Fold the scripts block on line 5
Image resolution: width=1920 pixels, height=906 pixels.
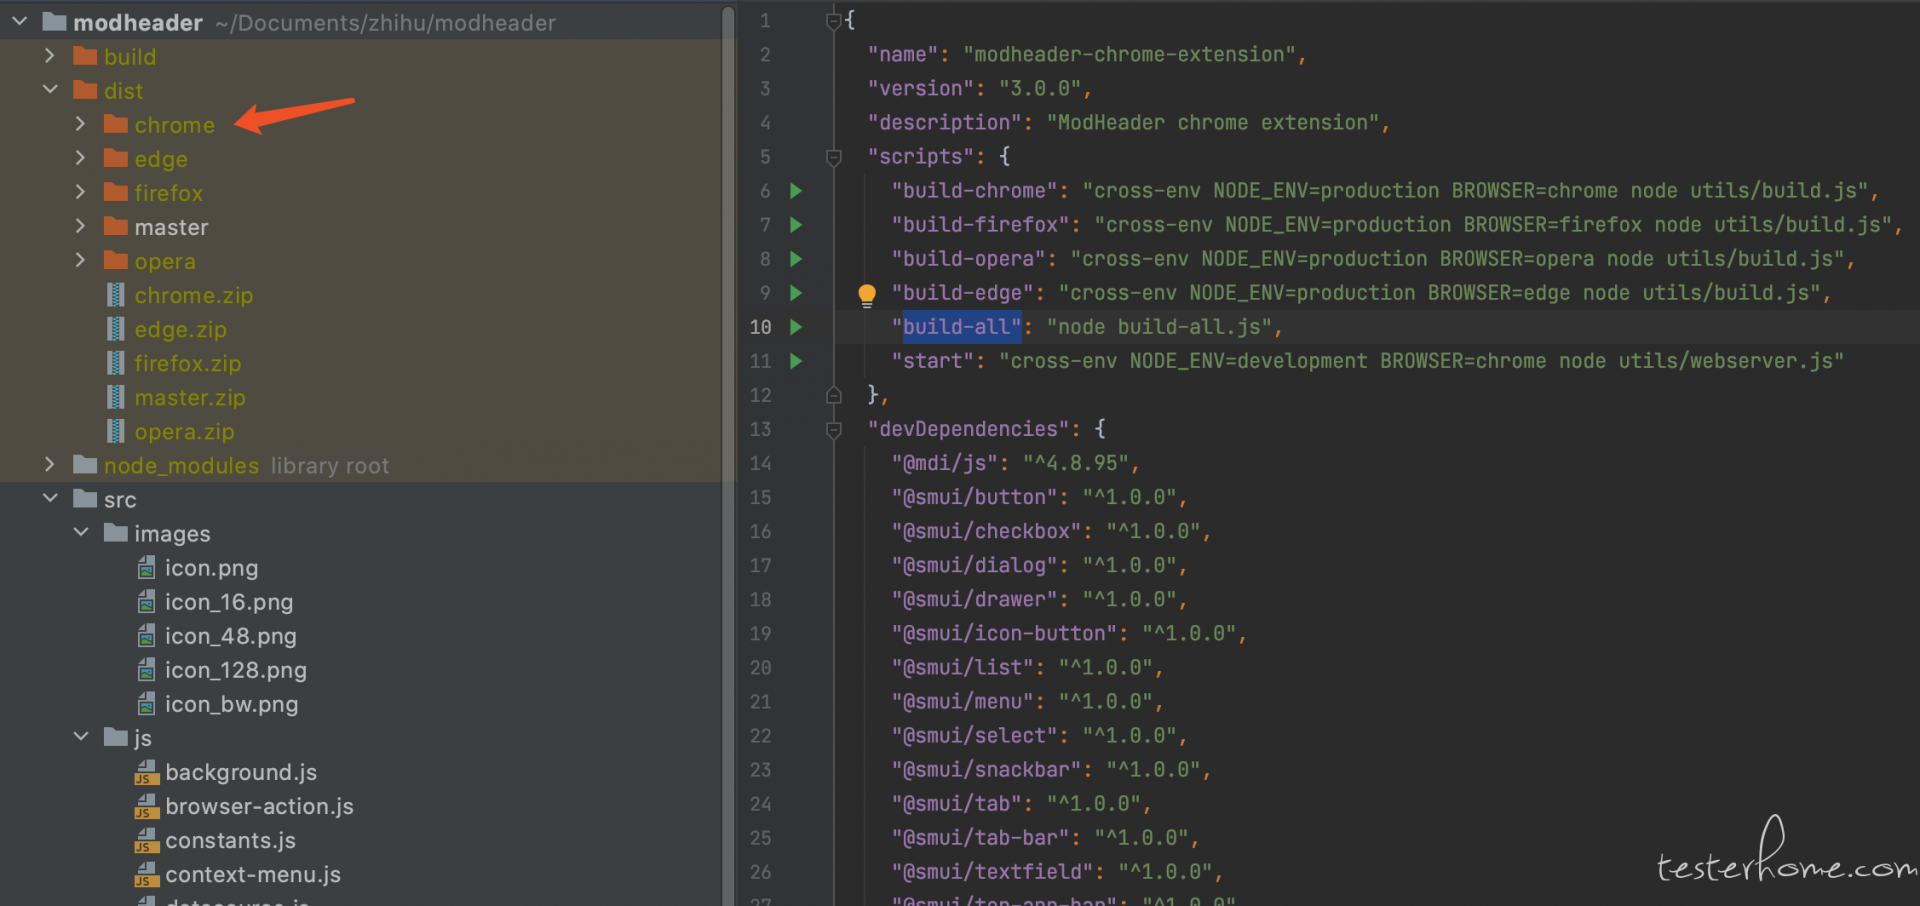coord(833,157)
